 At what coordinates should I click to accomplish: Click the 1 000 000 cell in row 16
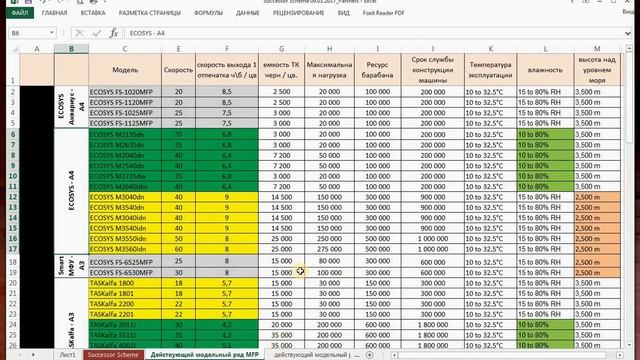(433, 239)
